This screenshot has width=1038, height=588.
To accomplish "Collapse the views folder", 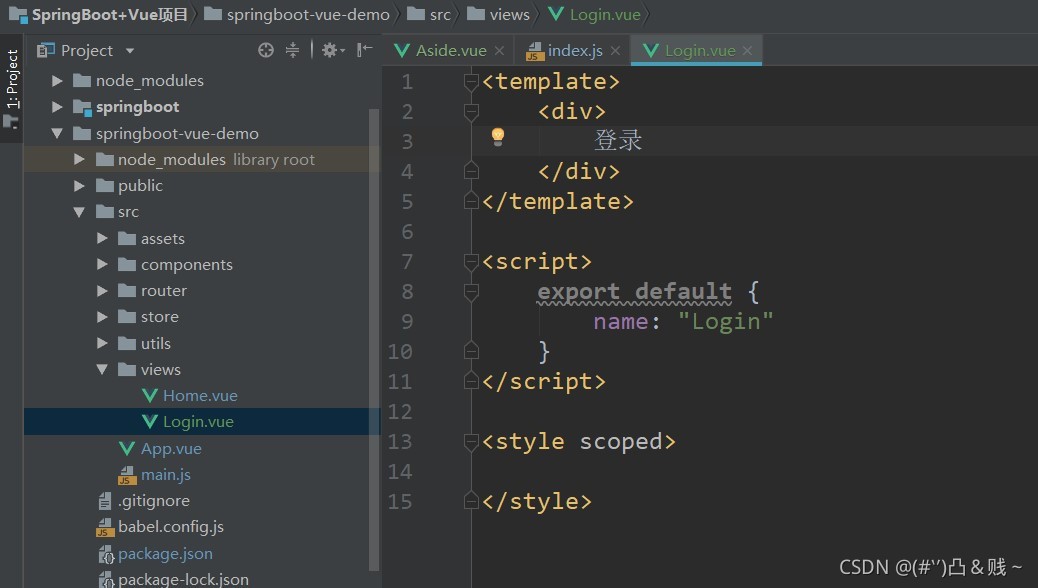I will [102, 369].
